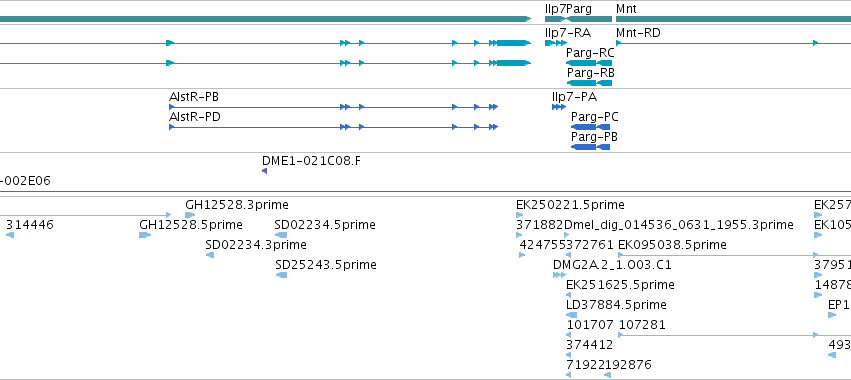Click the SD02234.5prime feature marker

point(281,235)
